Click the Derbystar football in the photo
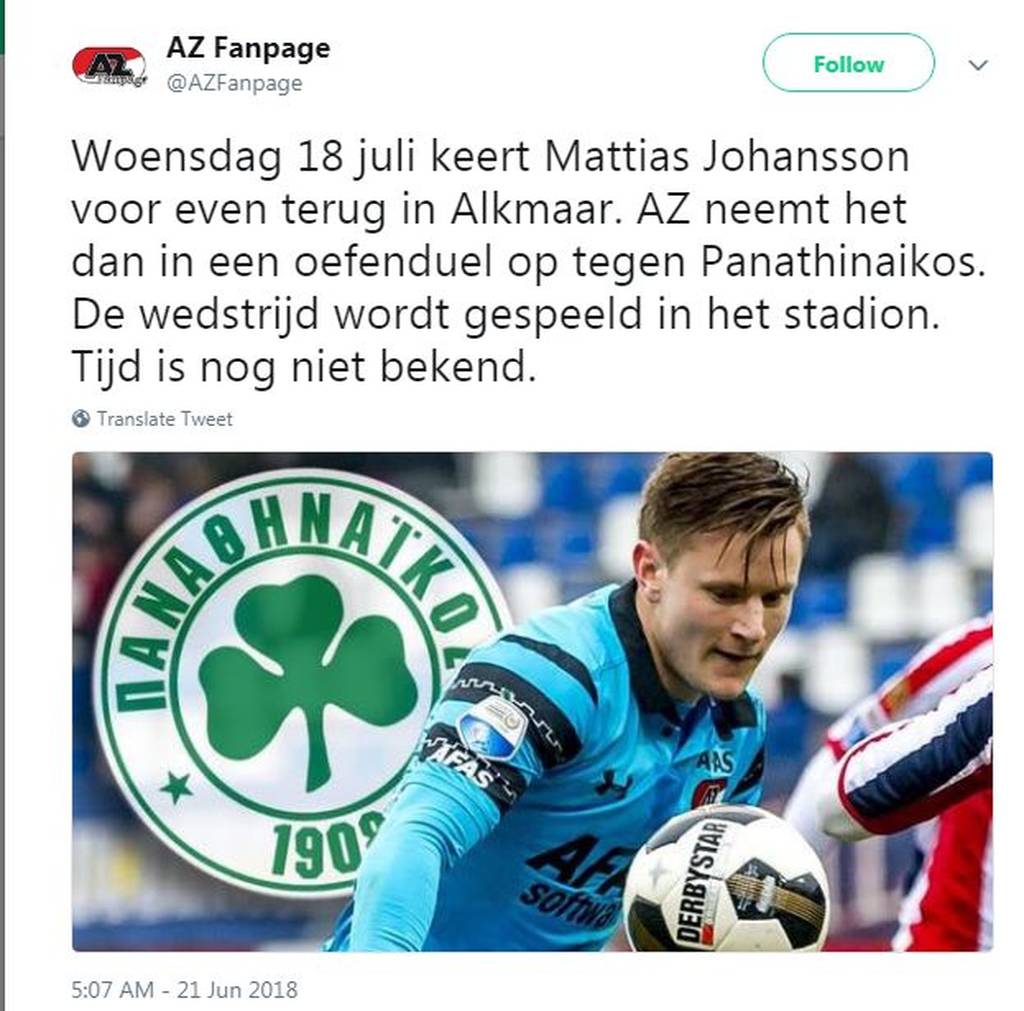Screen dimensions: 1024x1011 tap(726, 878)
